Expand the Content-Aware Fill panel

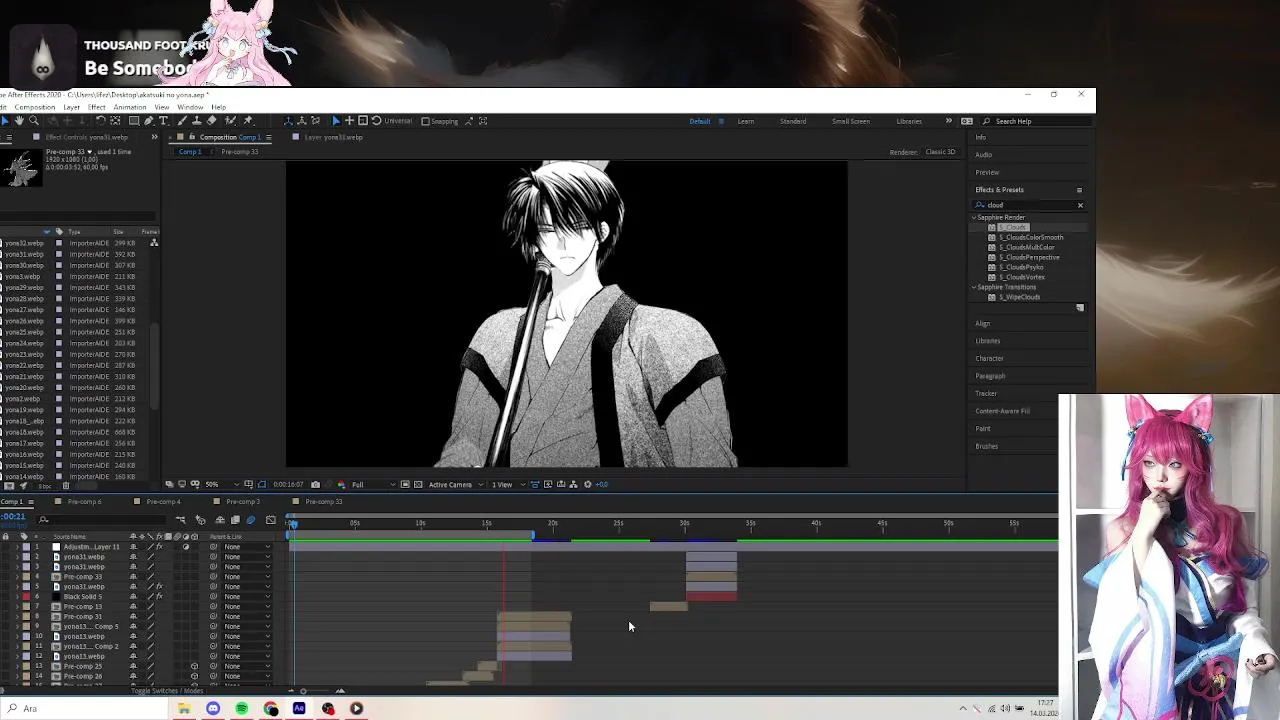point(1002,411)
